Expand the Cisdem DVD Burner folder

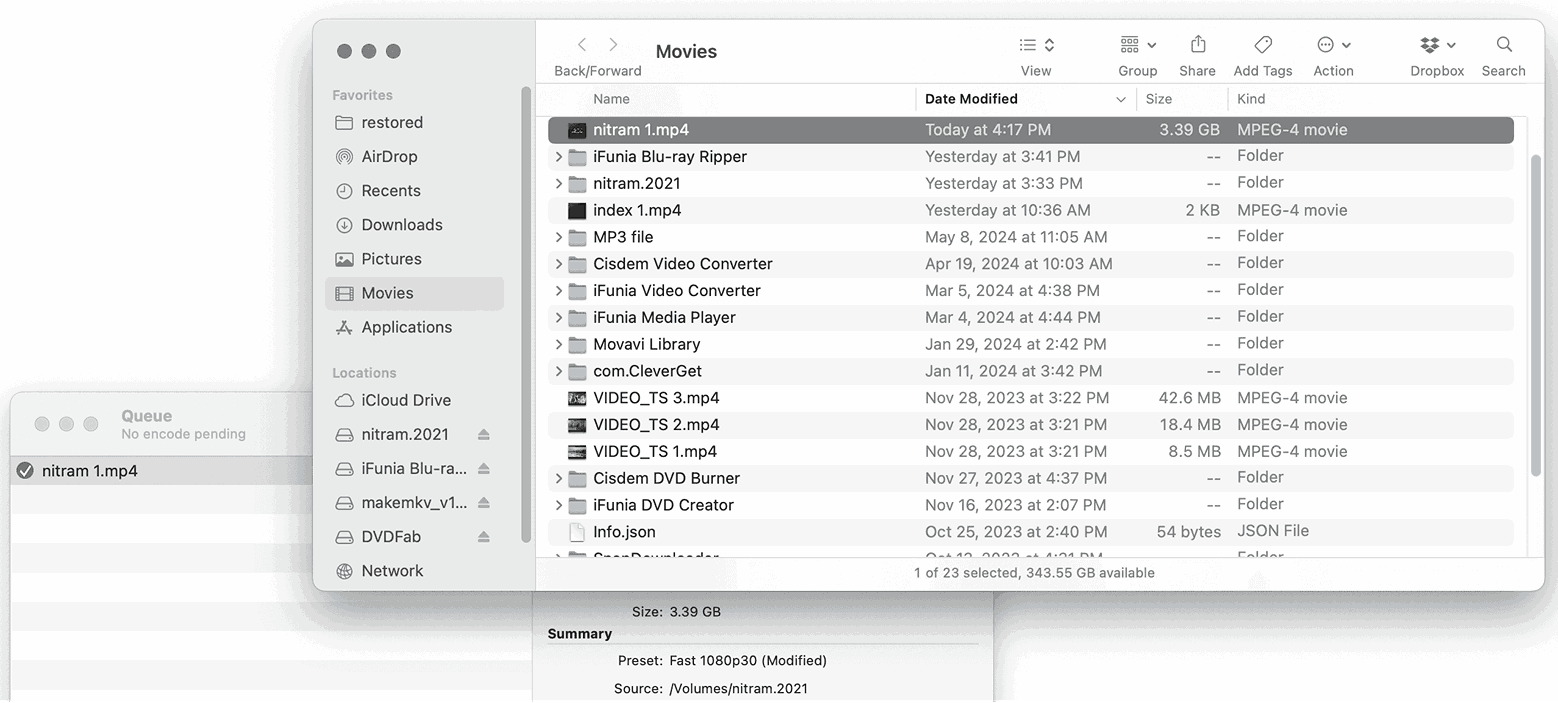(559, 478)
